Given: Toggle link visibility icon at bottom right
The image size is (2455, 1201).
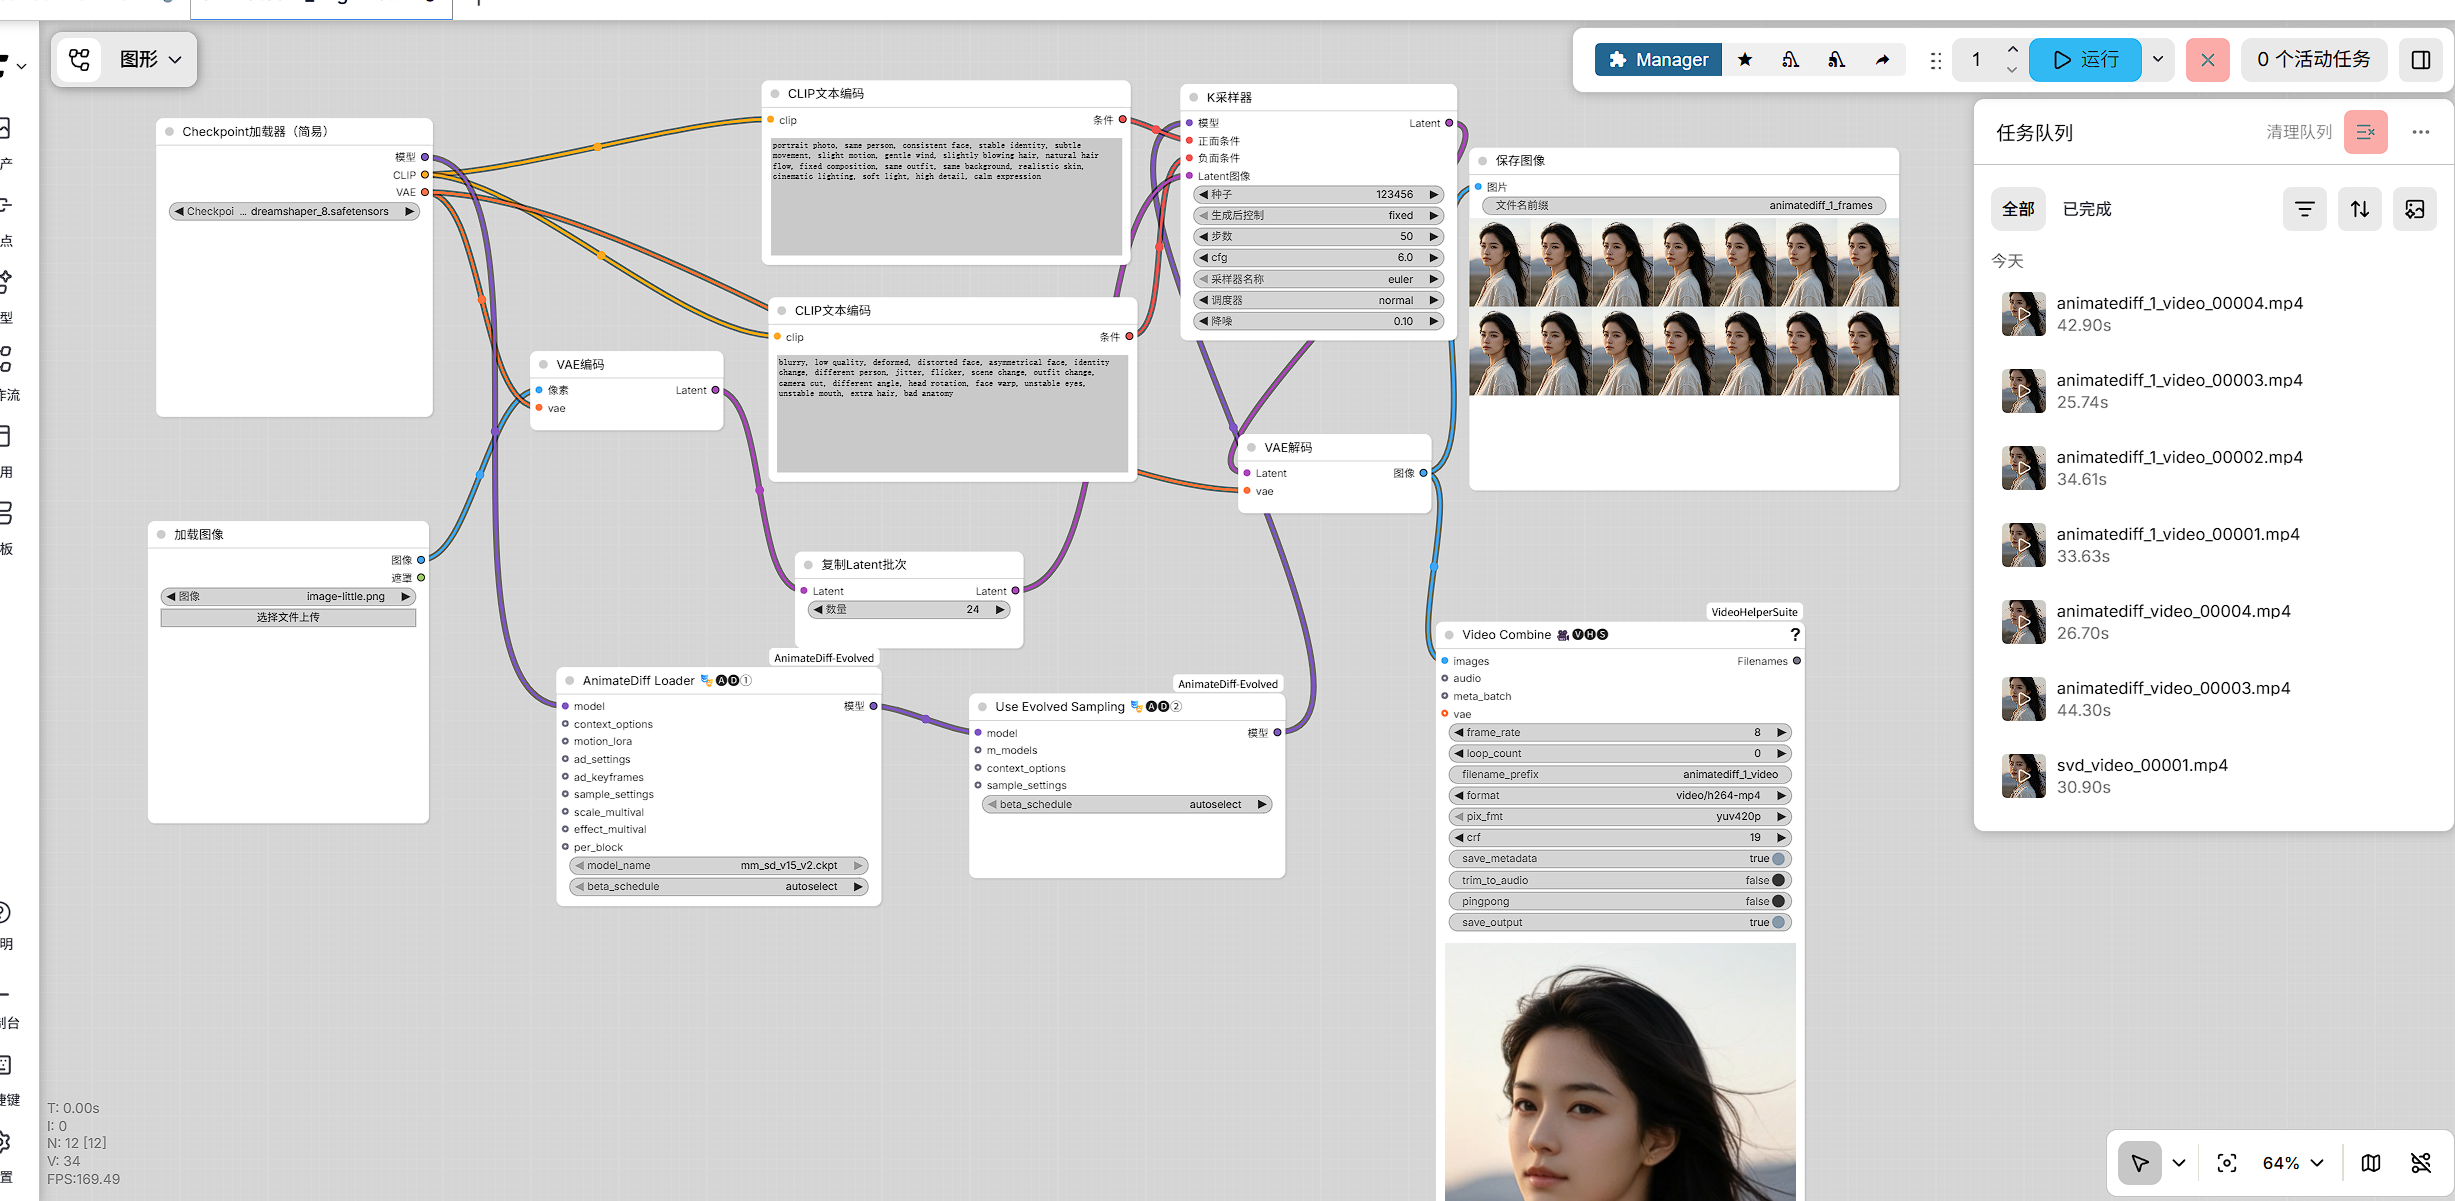Looking at the screenshot, I should [x=2421, y=1163].
